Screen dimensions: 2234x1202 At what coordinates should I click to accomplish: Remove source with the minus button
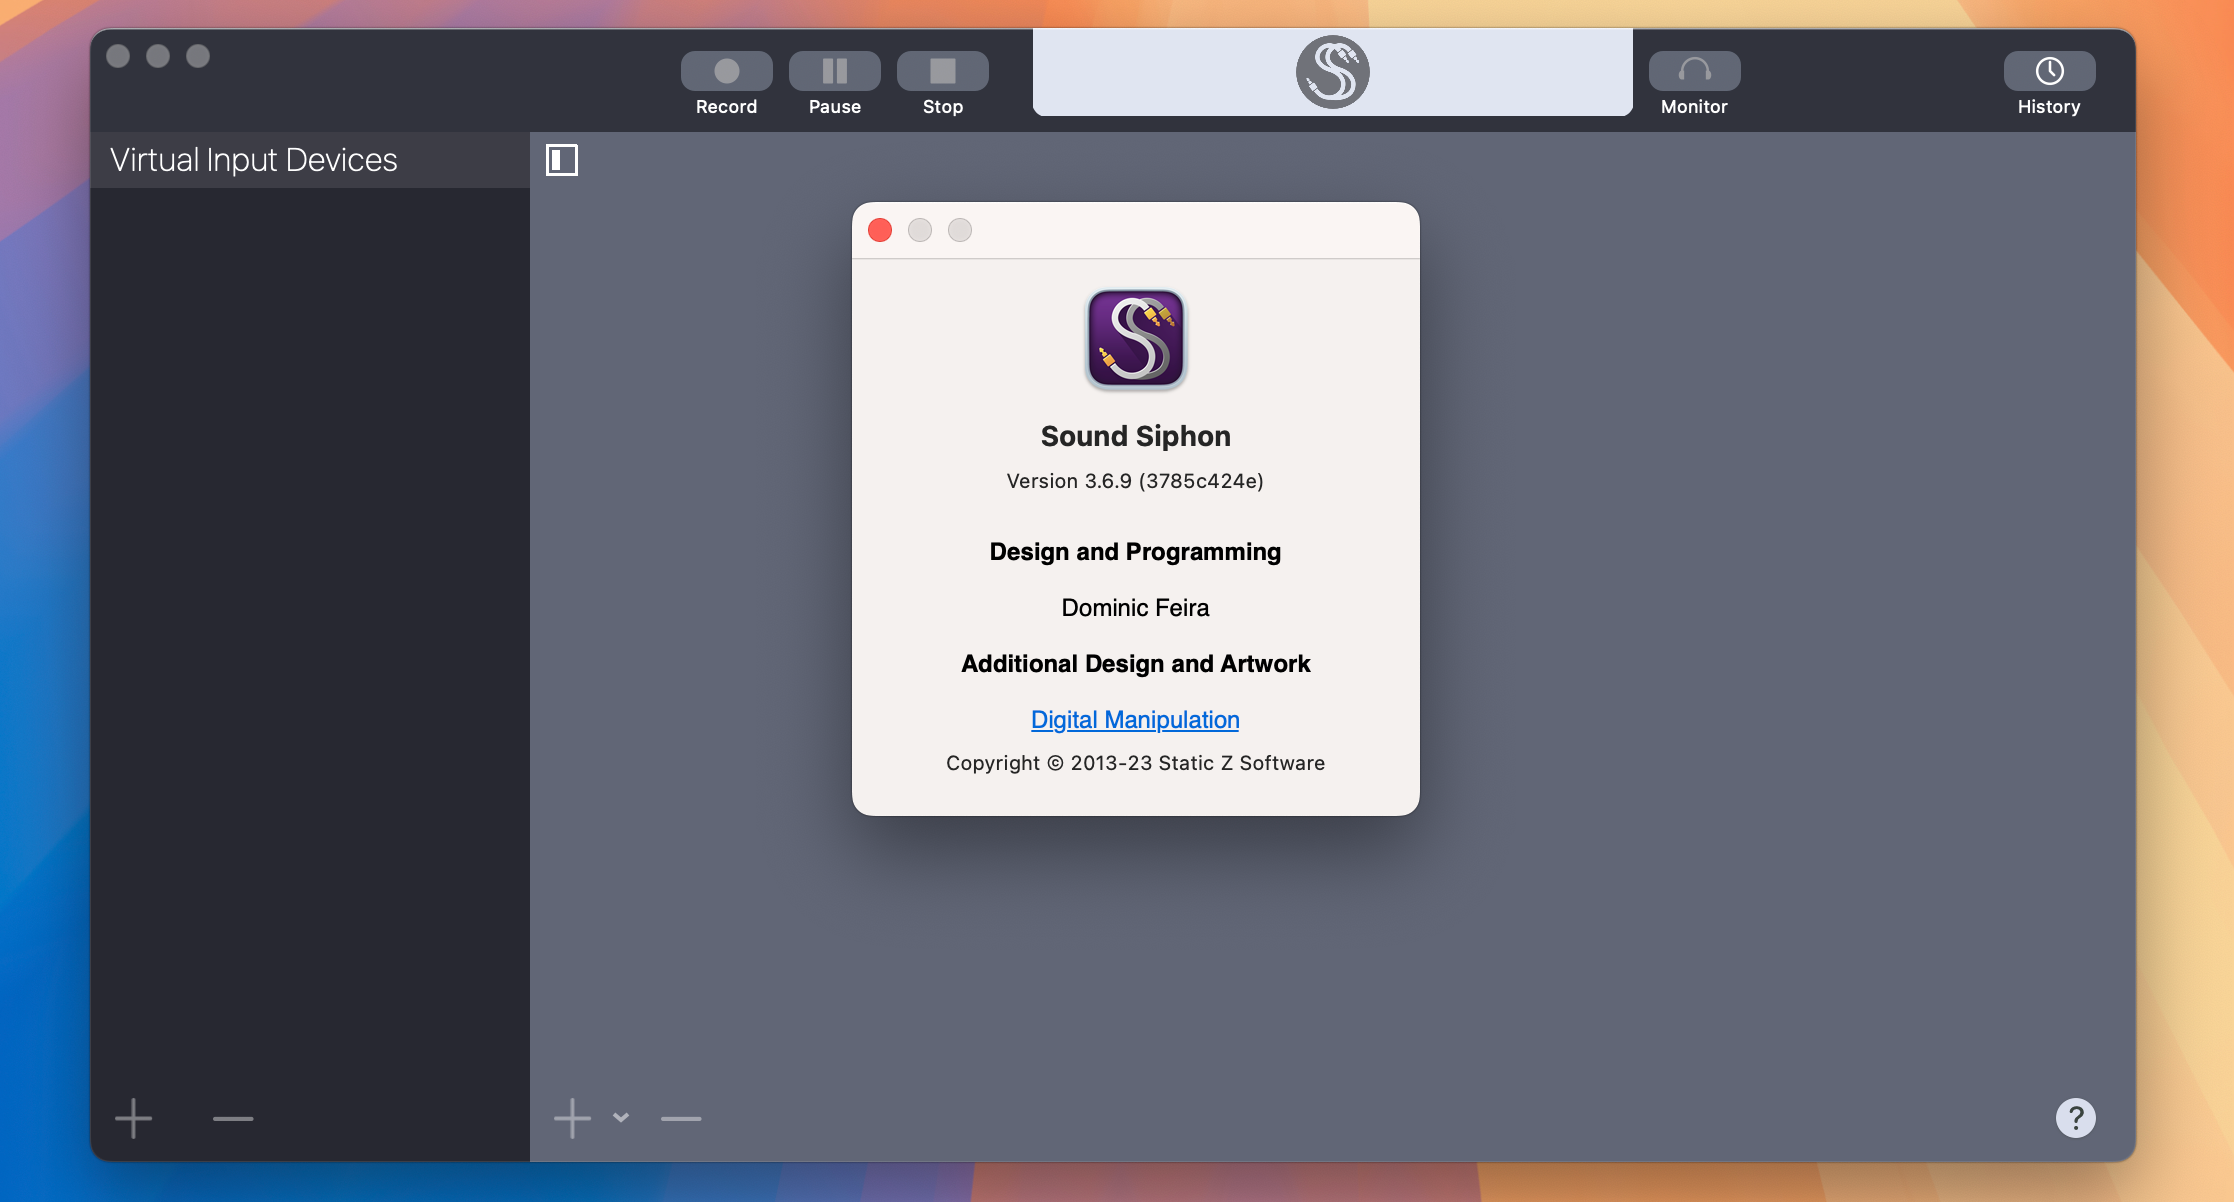[681, 1118]
